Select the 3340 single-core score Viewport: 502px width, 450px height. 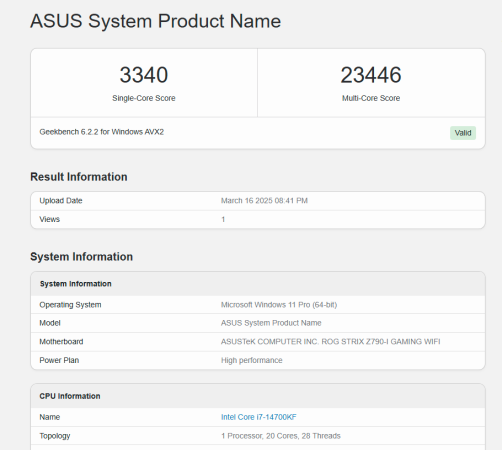[x=144, y=75]
